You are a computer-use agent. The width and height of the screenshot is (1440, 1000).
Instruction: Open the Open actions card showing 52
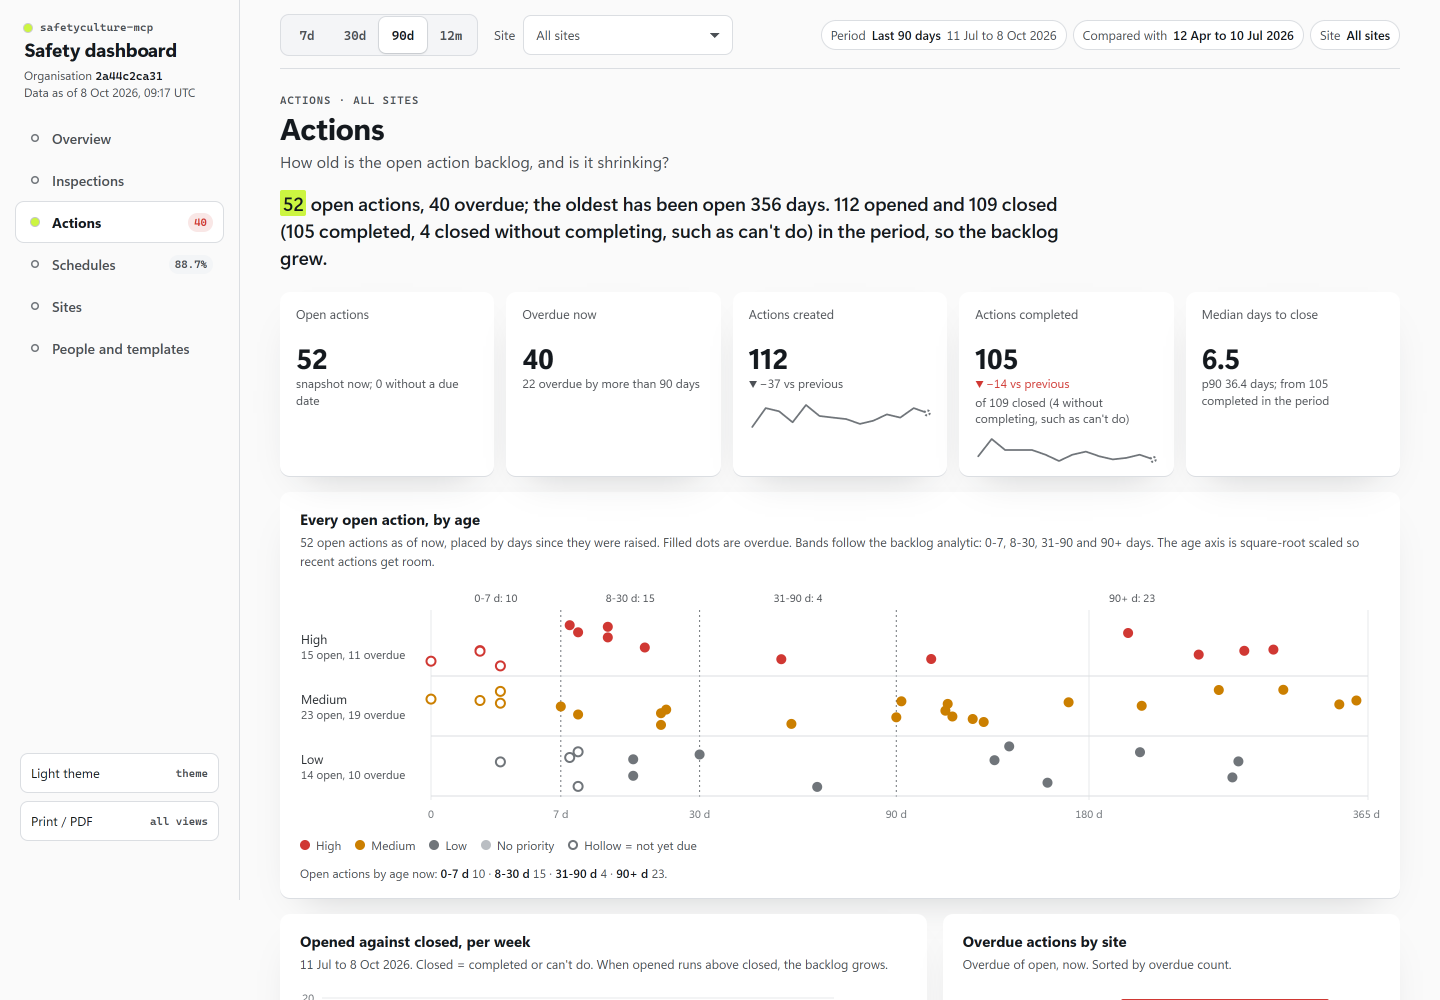[x=387, y=384]
